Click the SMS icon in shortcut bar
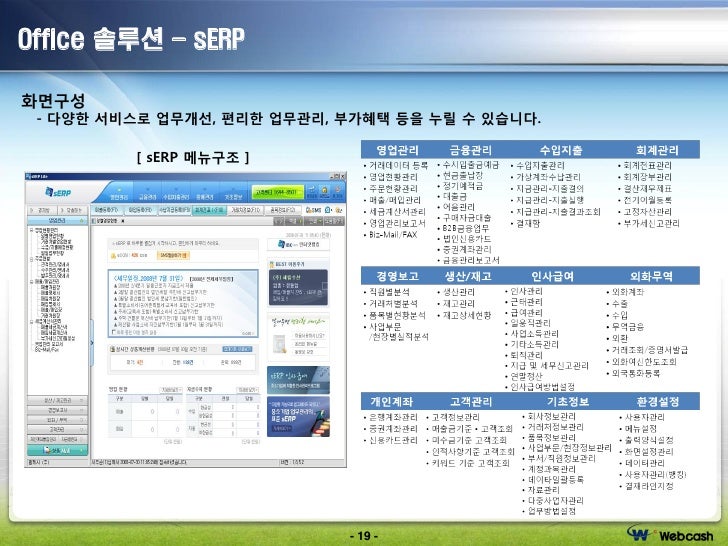Viewport: 728px width, 546px height. 313,210
